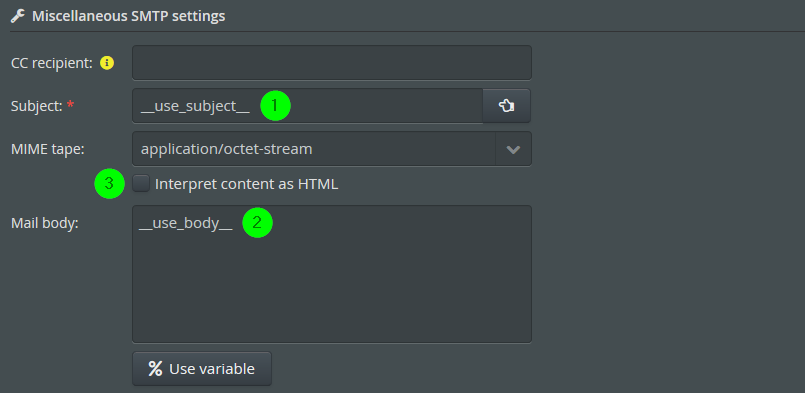Click the Miscellaneous SMTP settings section header
Image resolution: width=805 pixels, height=393 pixels.
coord(128,16)
